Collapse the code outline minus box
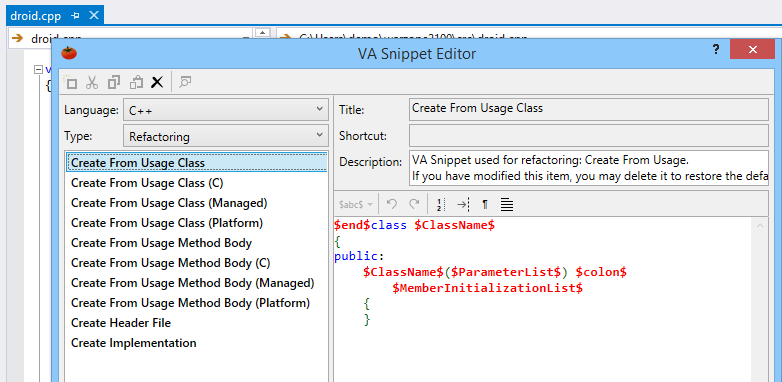The width and height of the screenshot is (782, 382). 38,69
